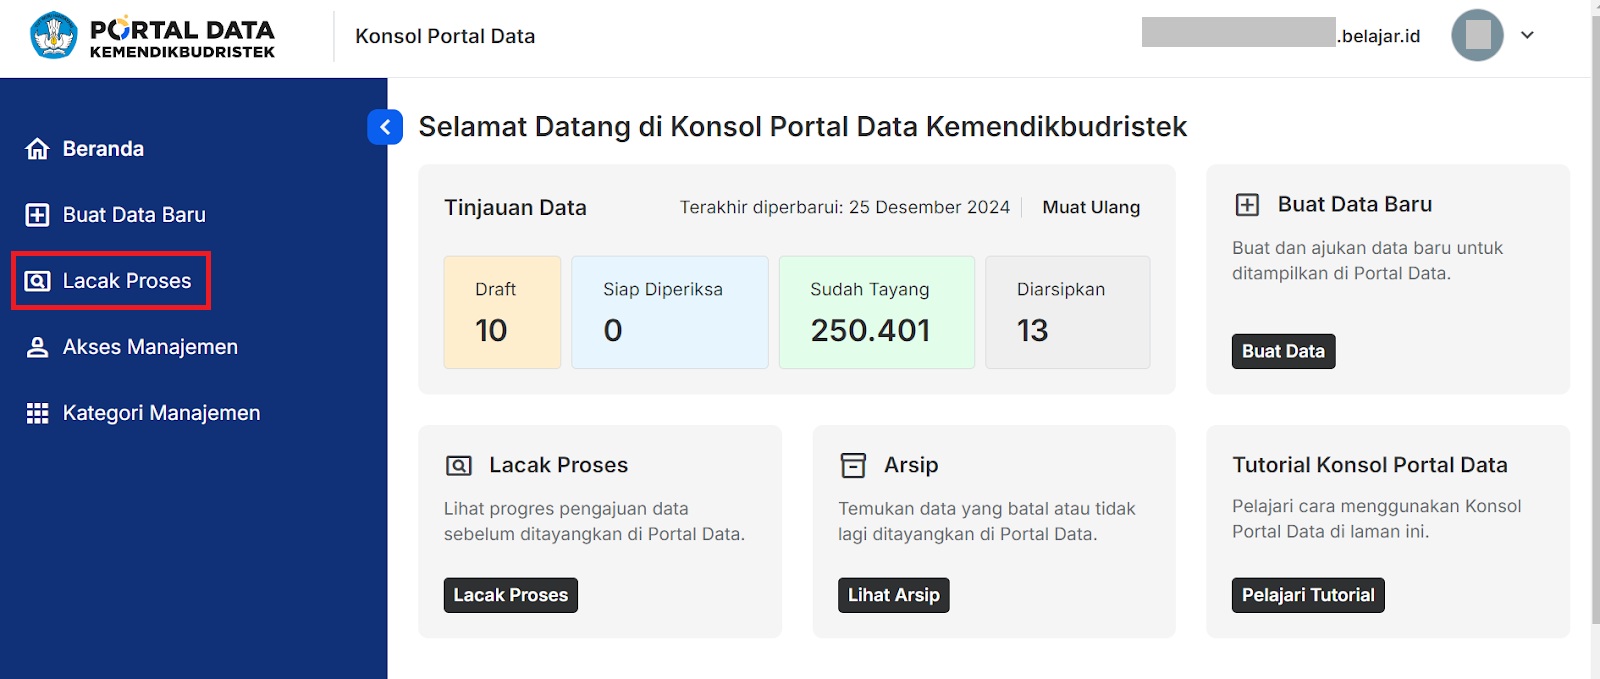
Task: Collapse the sidebar with the blue chevron
Action: click(x=385, y=127)
